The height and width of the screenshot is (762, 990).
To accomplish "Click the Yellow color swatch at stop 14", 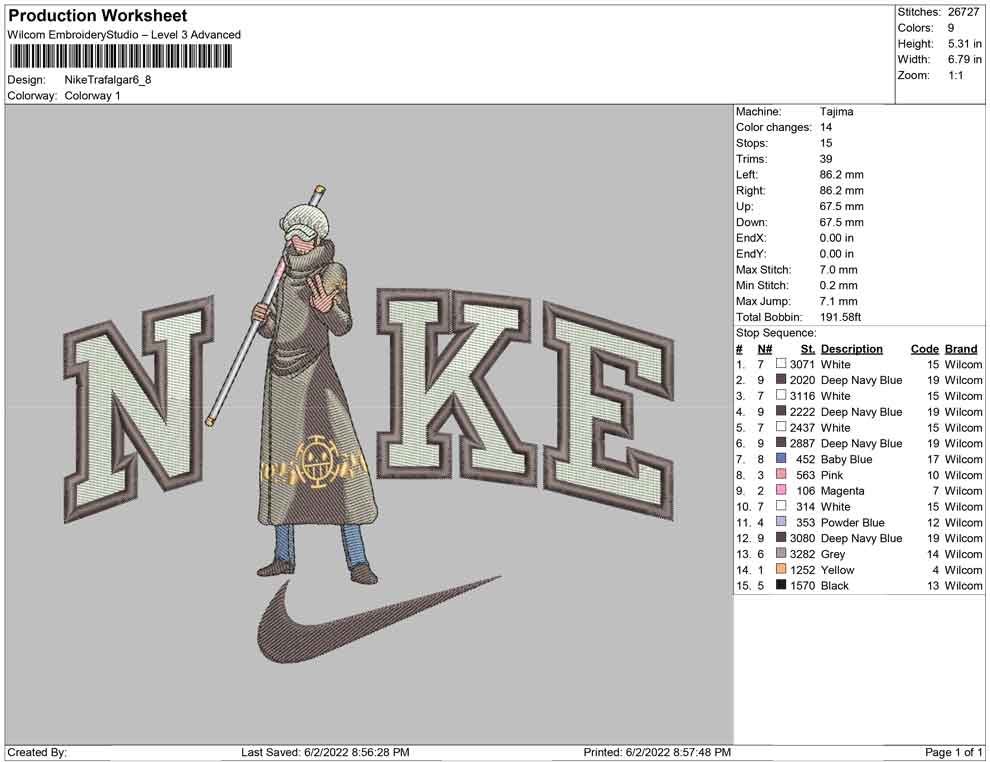I will click(781, 569).
